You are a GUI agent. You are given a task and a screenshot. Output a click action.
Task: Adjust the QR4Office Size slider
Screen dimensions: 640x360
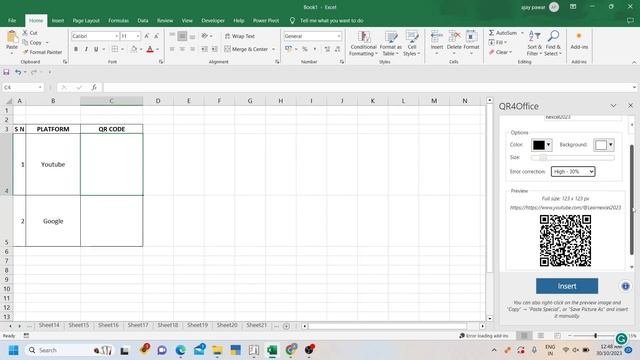[572, 158]
